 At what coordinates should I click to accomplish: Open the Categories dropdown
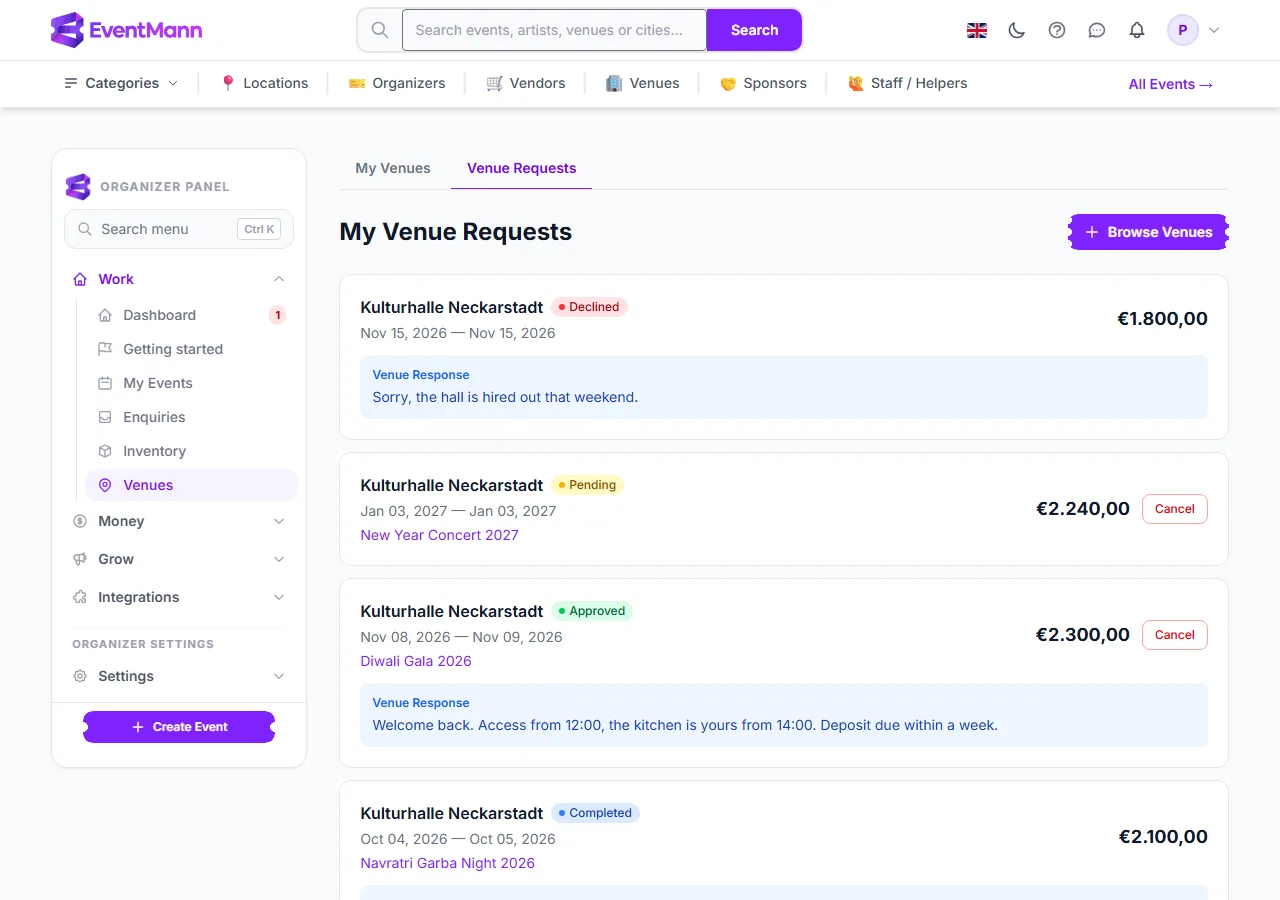(x=121, y=83)
